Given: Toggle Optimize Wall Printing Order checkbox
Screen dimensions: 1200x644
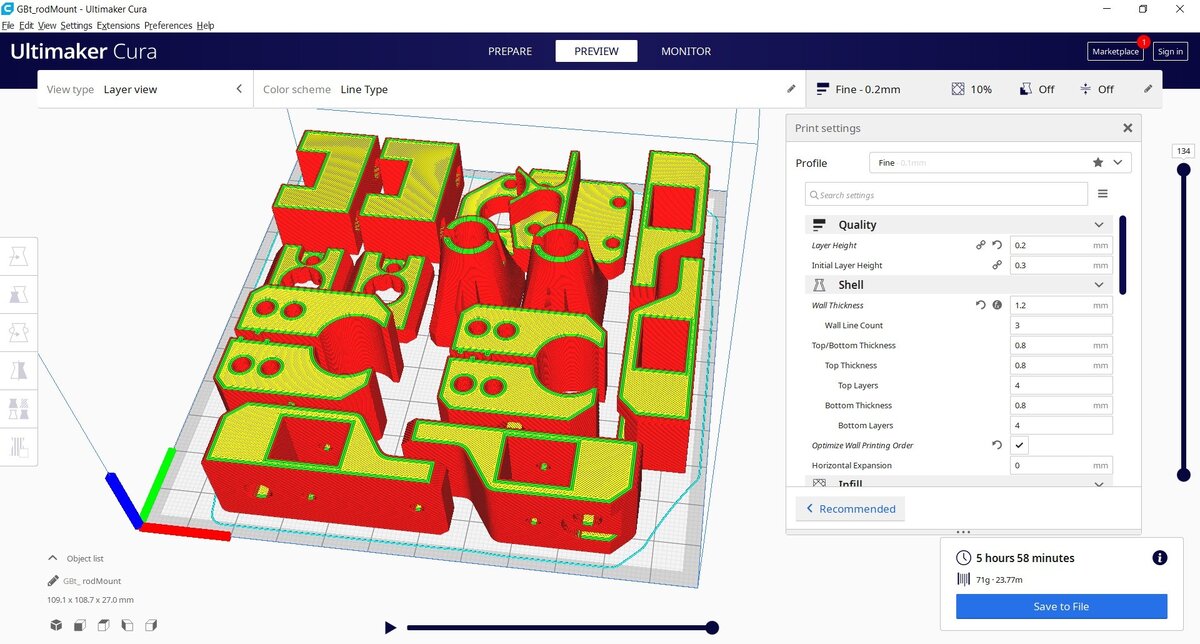Looking at the screenshot, I should click(1019, 445).
